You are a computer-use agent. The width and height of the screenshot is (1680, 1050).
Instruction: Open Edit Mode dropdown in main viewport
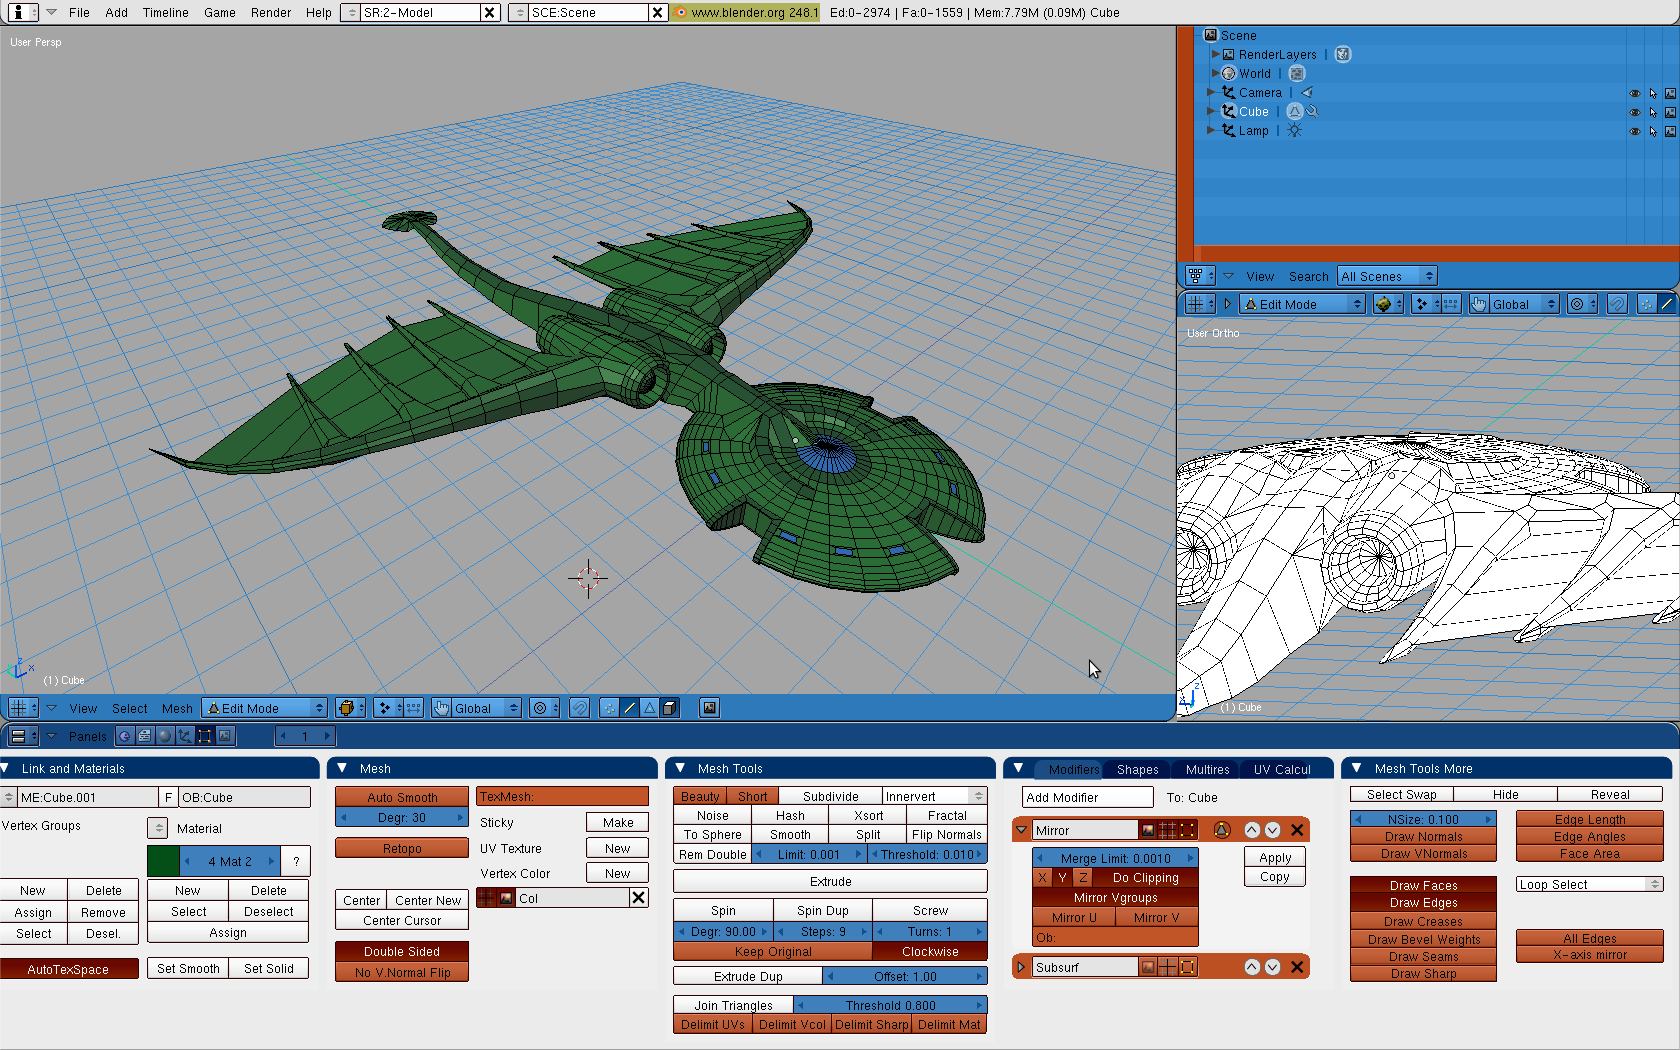point(265,708)
